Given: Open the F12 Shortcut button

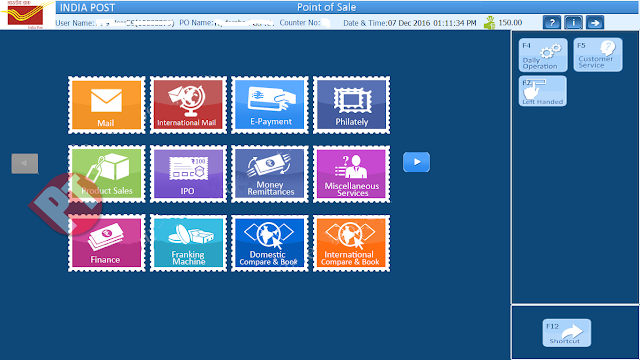Looking at the screenshot, I should pos(567,333).
